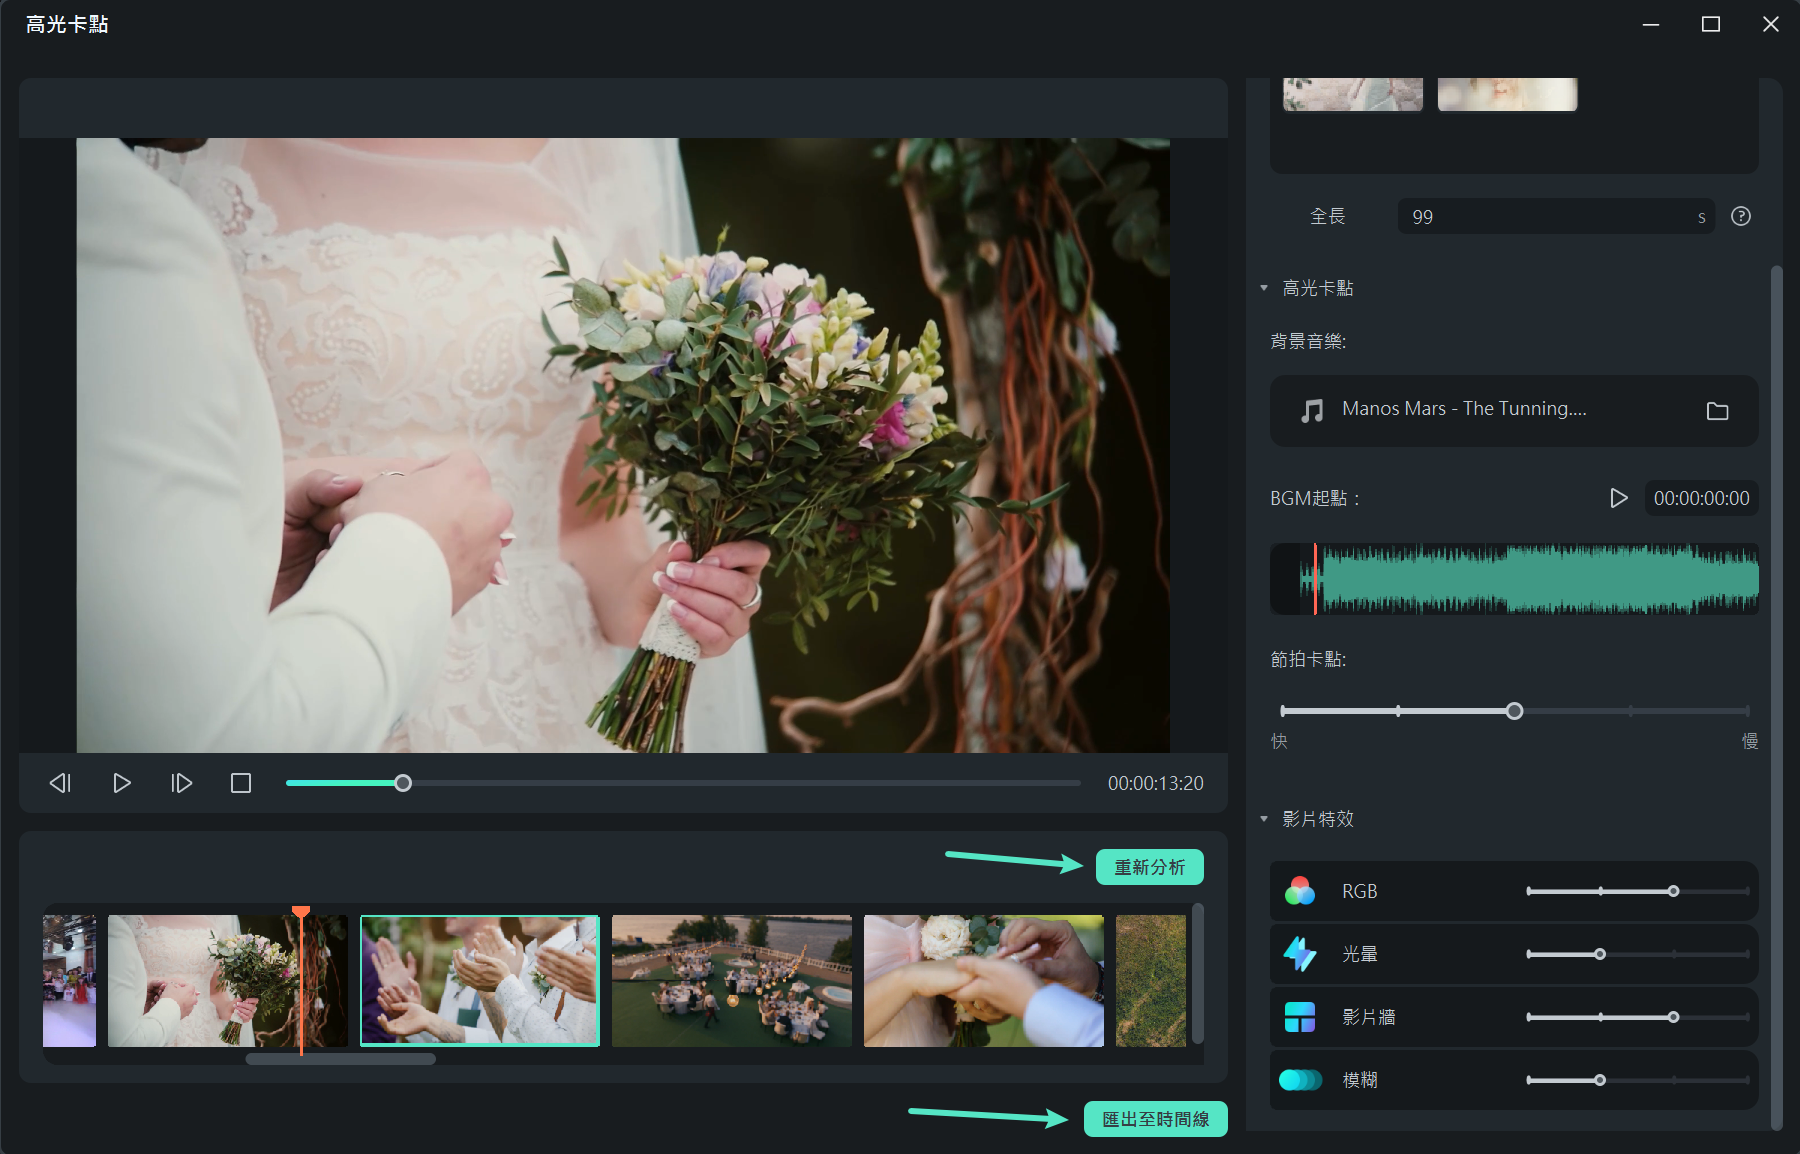This screenshot has height=1154, width=1800.
Task: Play the BGM start point preview
Action: [1618, 498]
